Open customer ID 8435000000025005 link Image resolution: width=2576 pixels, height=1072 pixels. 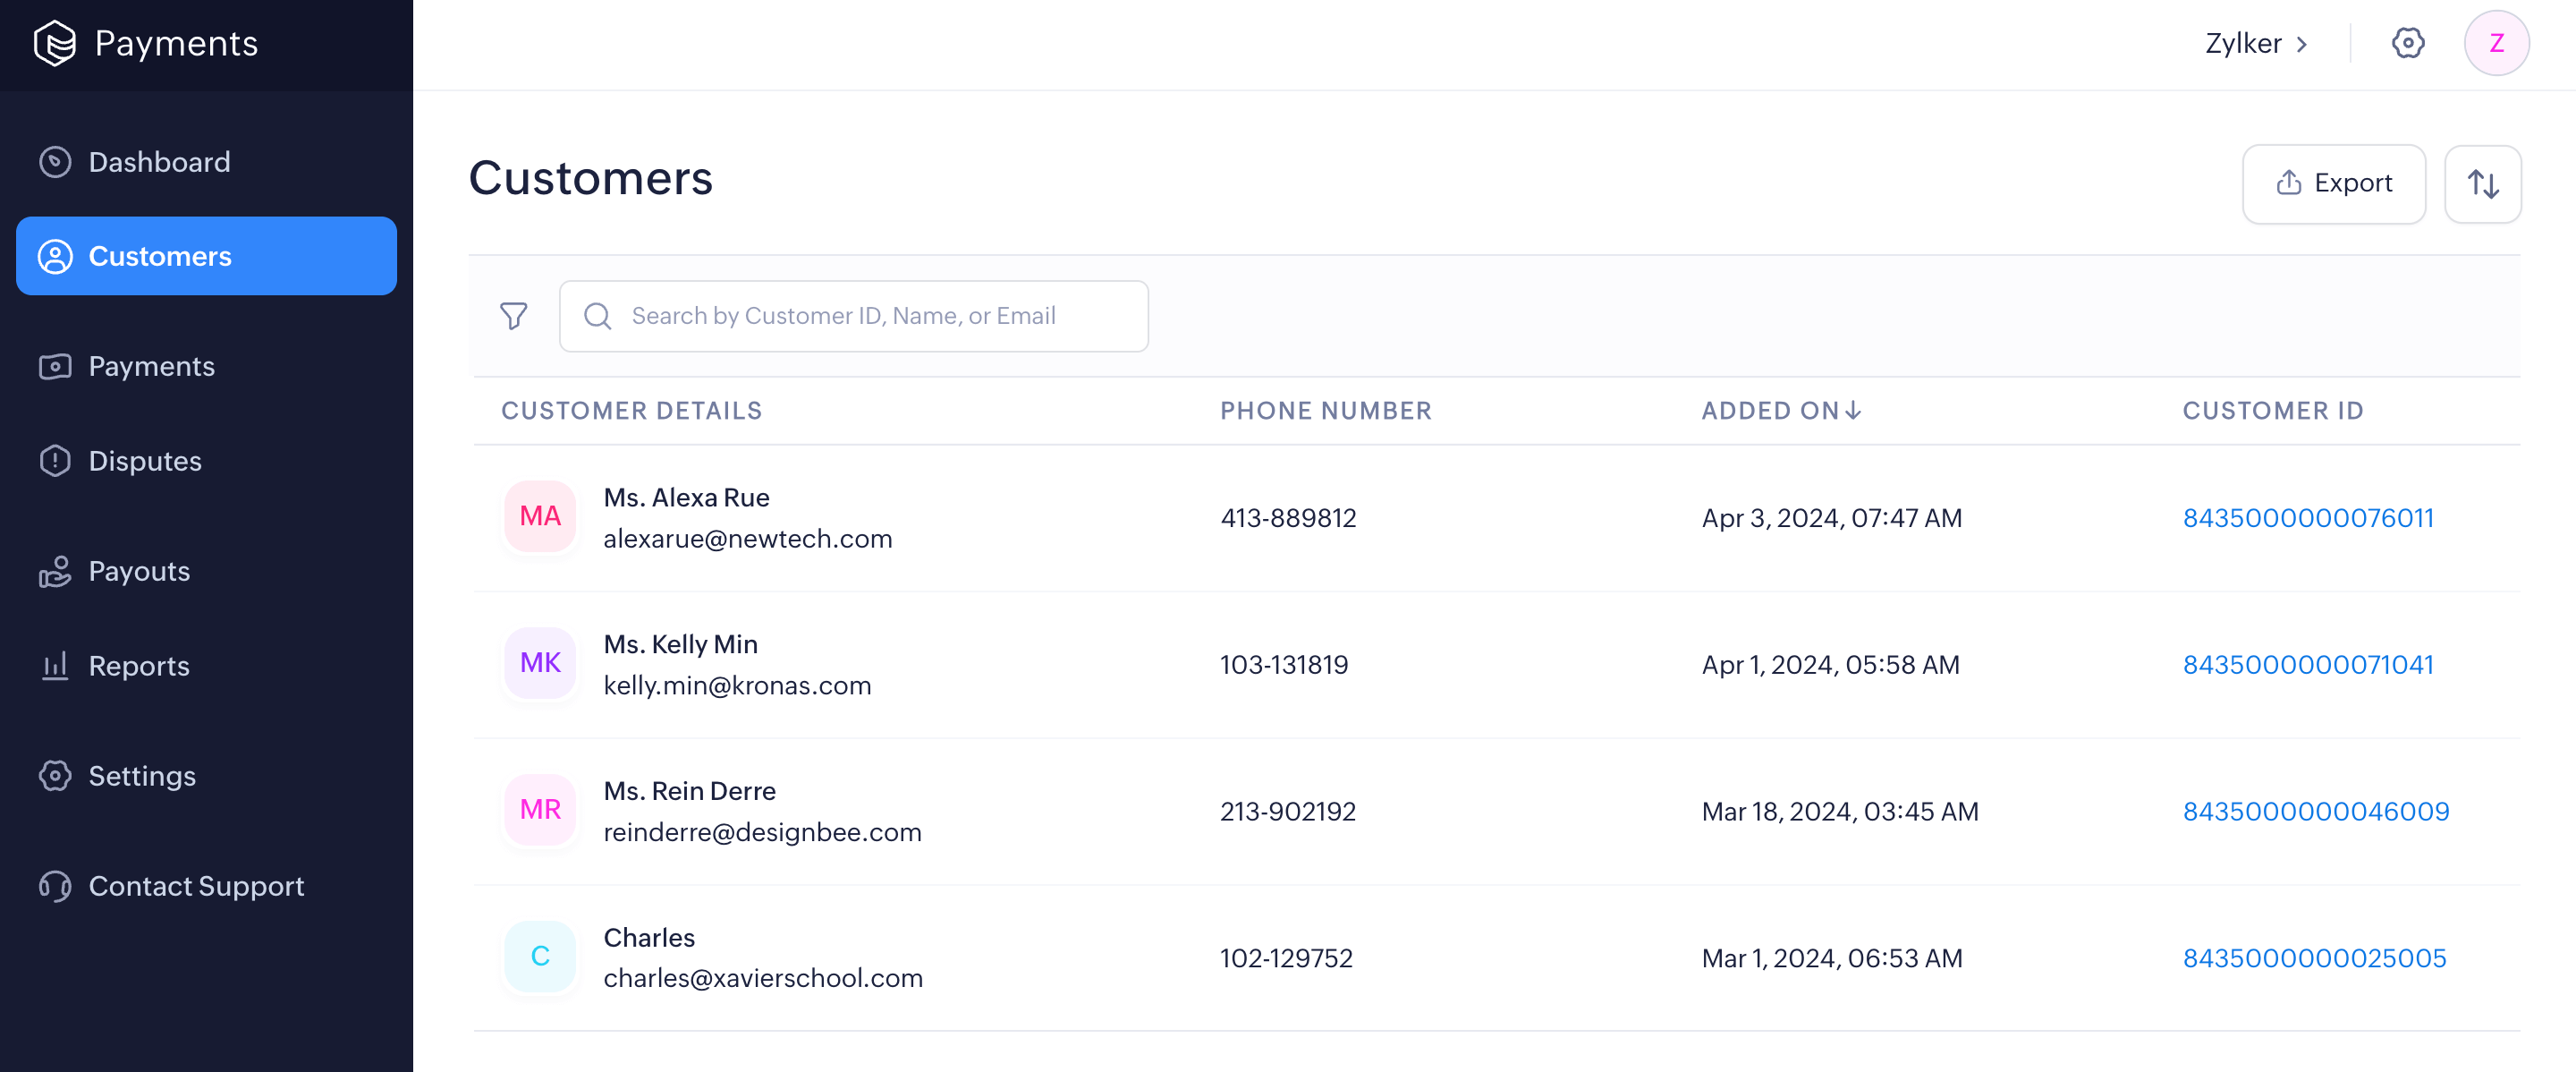pos(2314,958)
